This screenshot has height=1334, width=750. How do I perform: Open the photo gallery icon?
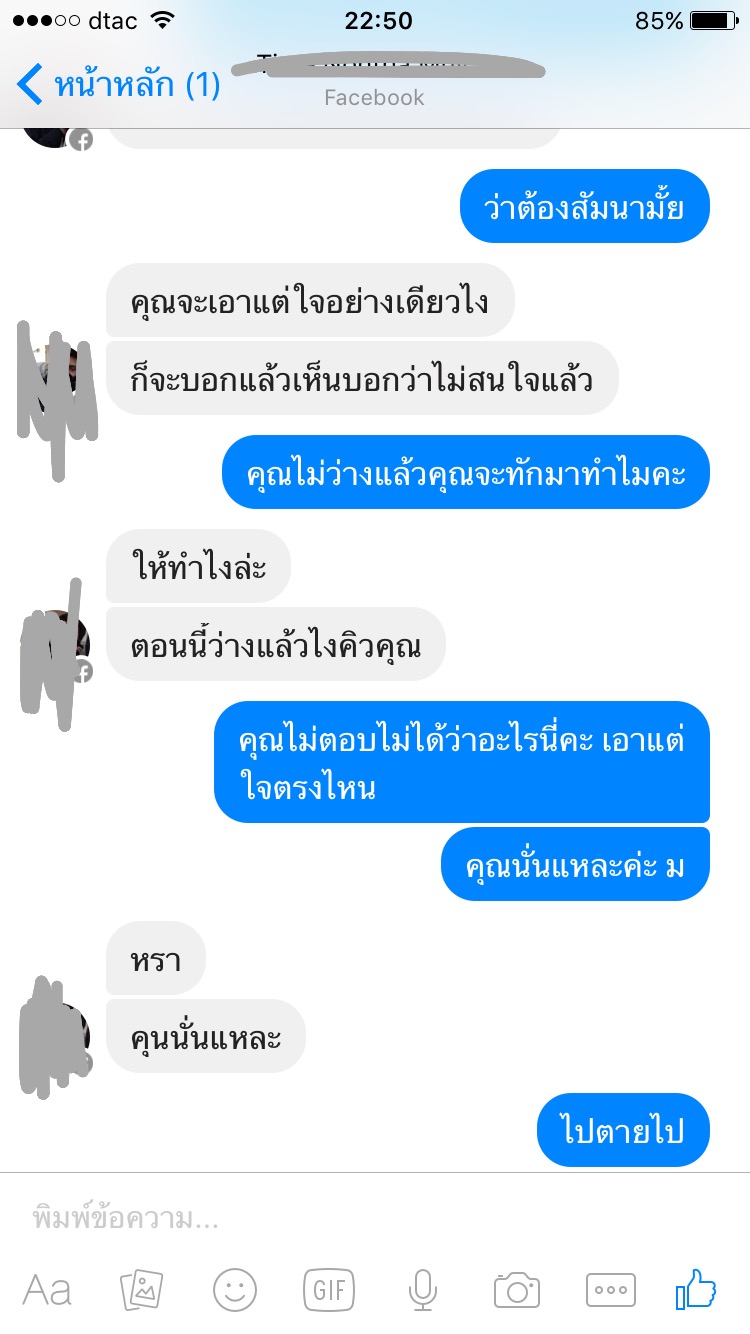click(x=141, y=1290)
